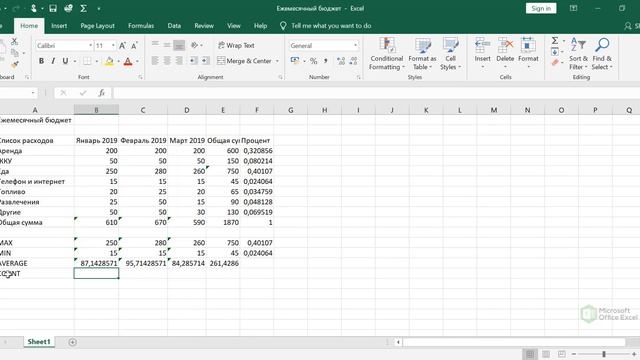Apply percent style
The width and height of the screenshot is (640, 360).
click(313, 61)
